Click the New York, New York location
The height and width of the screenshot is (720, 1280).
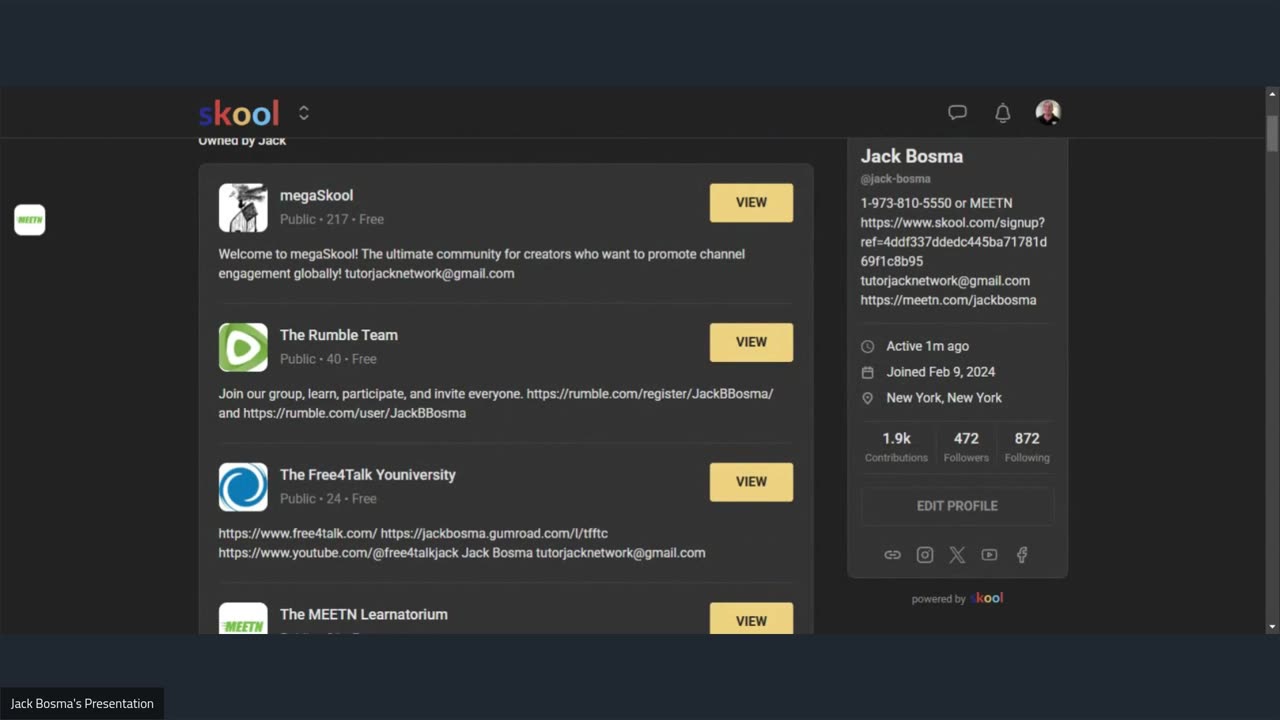pos(944,398)
